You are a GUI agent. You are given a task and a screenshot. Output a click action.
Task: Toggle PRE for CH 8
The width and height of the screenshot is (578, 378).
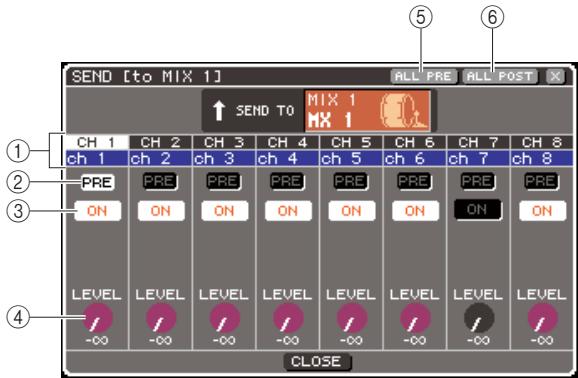pos(541,181)
